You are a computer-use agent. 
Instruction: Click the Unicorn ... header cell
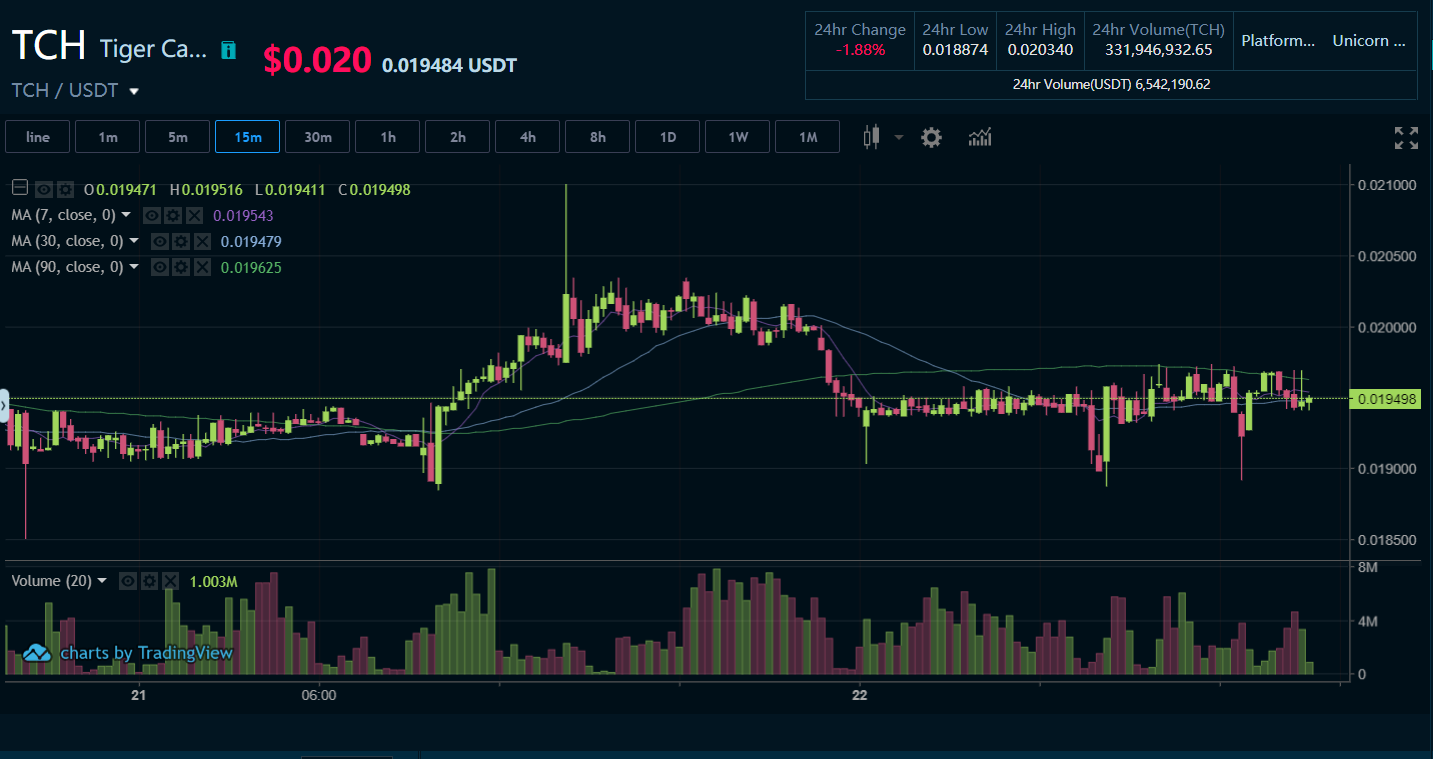coord(1370,41)
